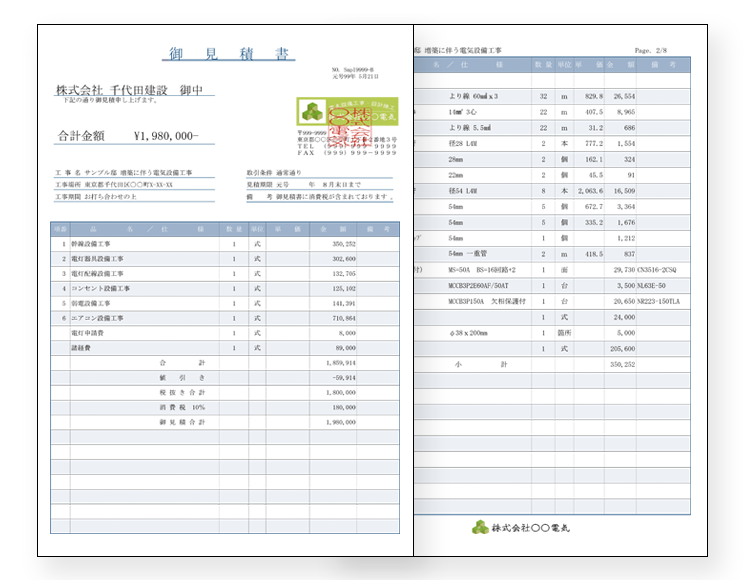The height and width of the screenshot is (580, 750).
Task: Select the MCCB3P150A 欠相保護付 row on page two
Action: (485, 301)
